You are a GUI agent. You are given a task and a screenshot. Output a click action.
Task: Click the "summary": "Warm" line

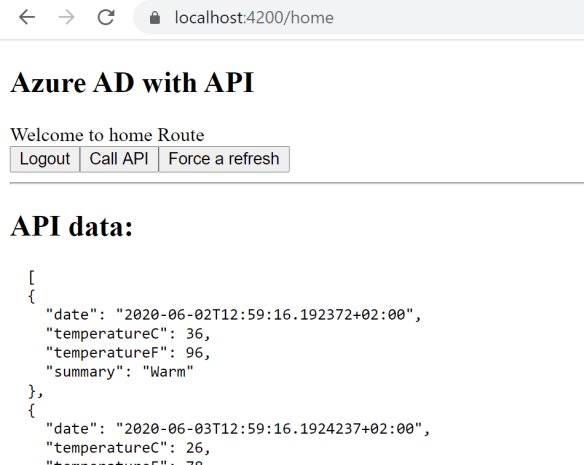click(120, 372)
